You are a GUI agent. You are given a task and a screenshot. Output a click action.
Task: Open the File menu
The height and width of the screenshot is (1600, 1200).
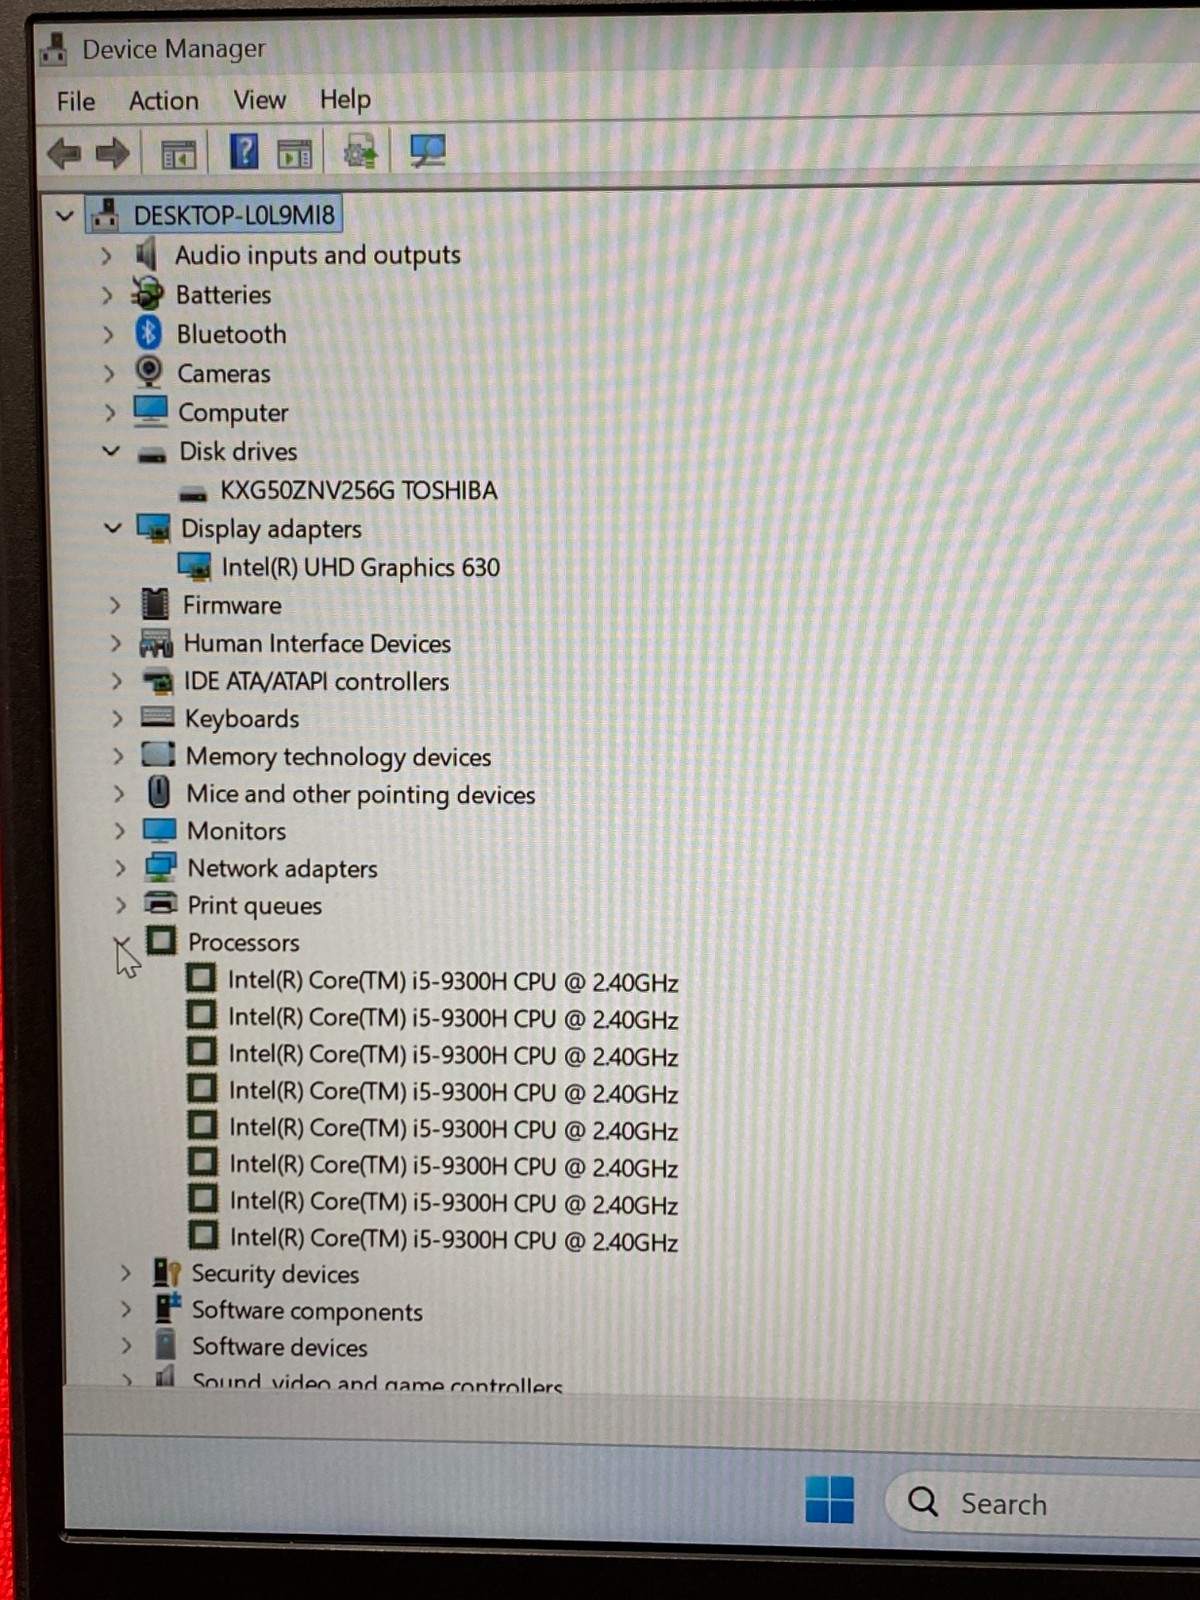click(x=76, y=101)
